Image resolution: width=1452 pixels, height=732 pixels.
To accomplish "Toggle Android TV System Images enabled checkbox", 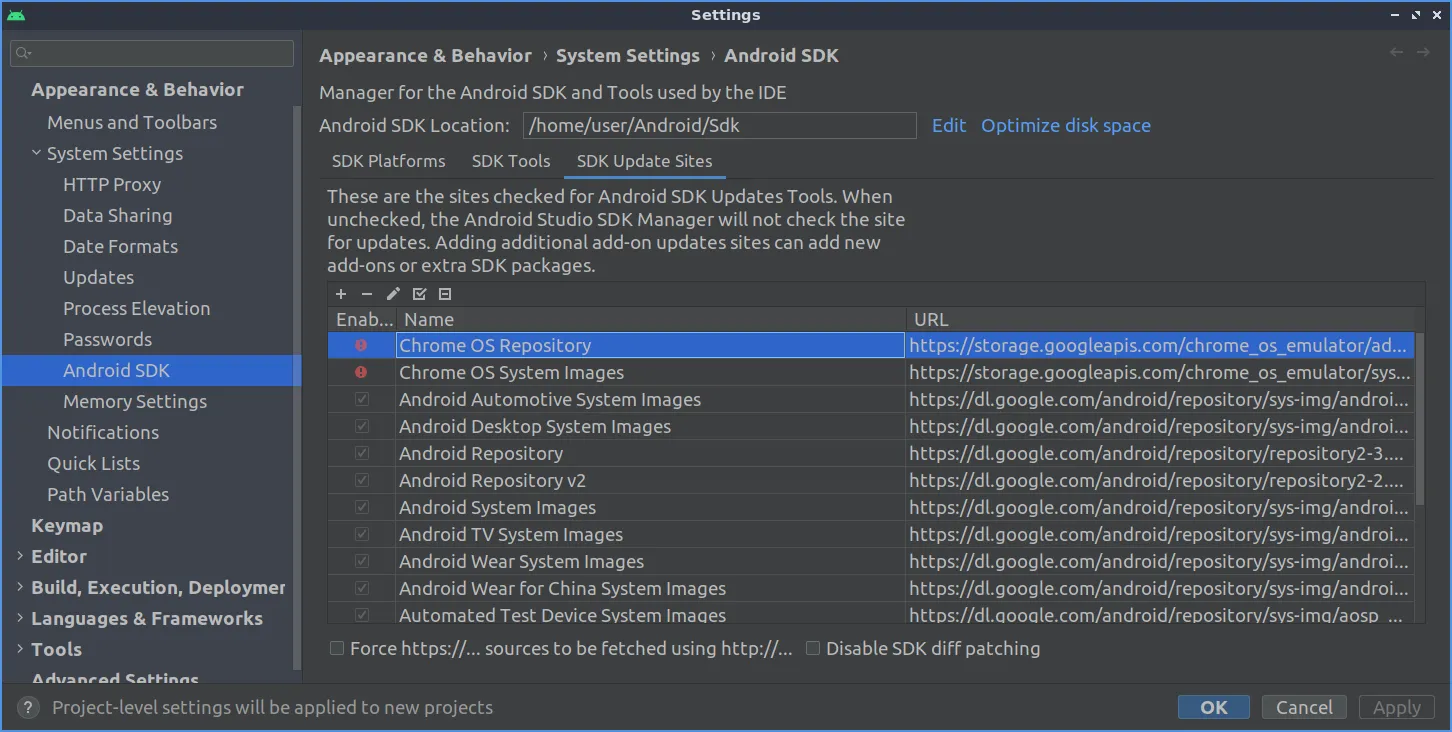I will click(x=362, y=534).
